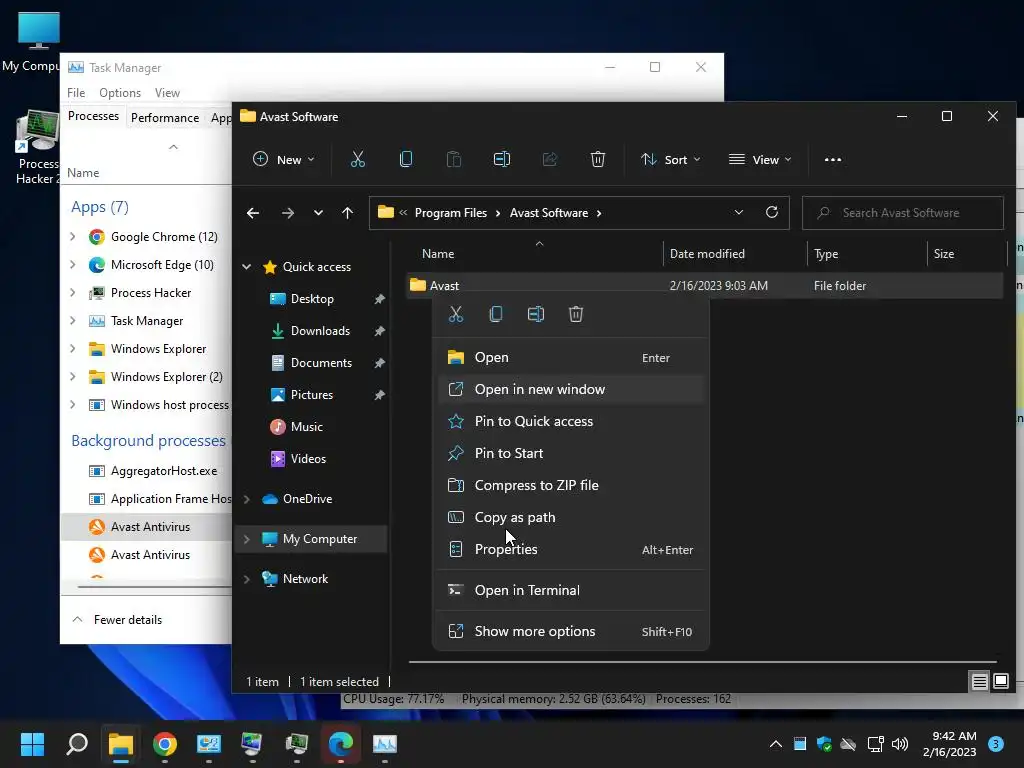Choose Copy as path
Image resolution: width=1024 pixels, height=768 pixels.
pyautogui.click(x=570, y=517)
